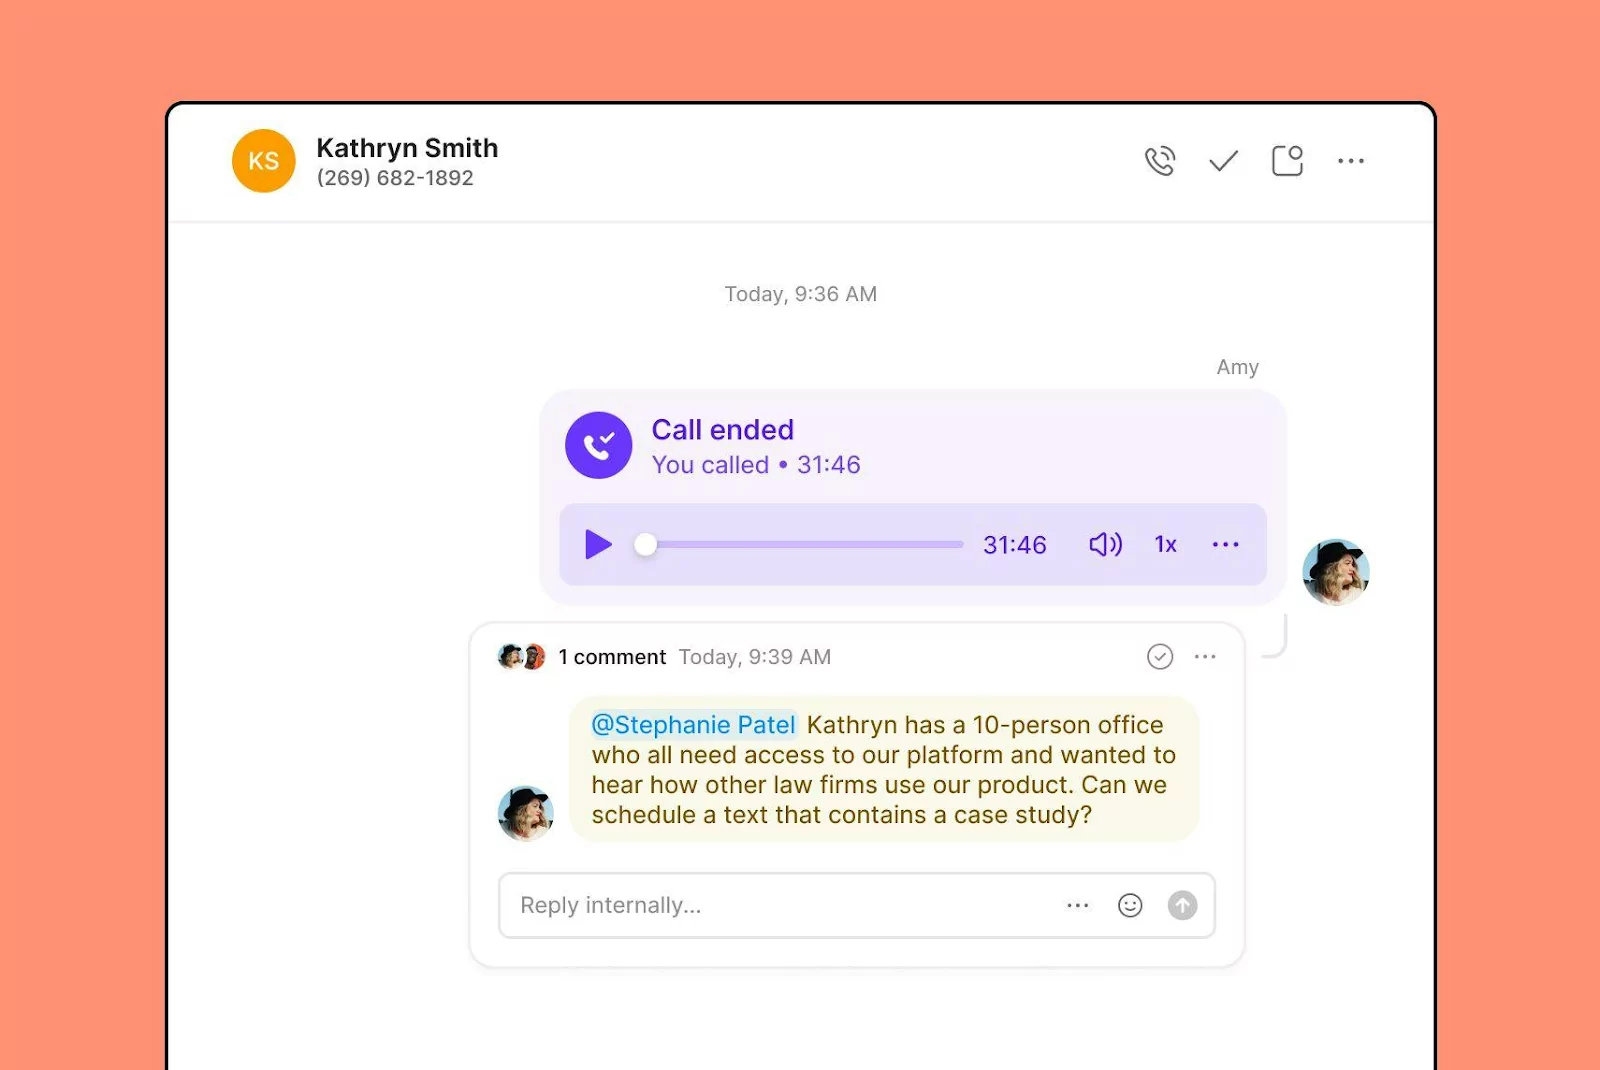This screenshot has width=1600, height=1070.
Task: Open the 1 comment thread
Action: click(x=612, y=656)
